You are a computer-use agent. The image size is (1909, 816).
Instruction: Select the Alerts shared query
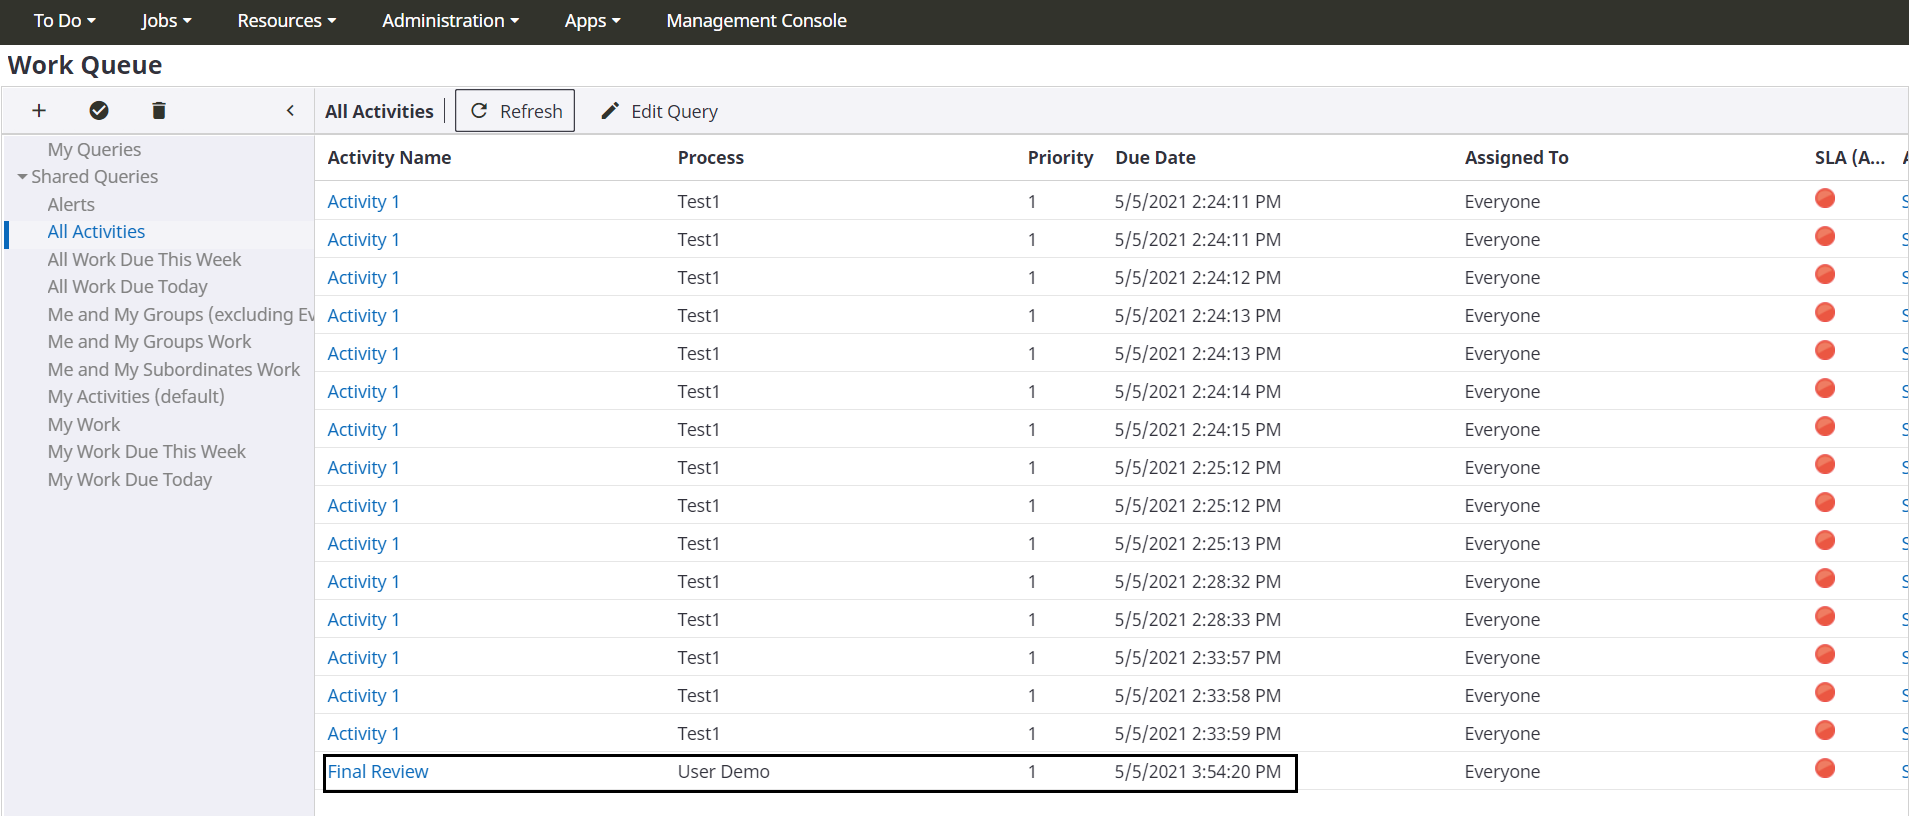point(71,205)
